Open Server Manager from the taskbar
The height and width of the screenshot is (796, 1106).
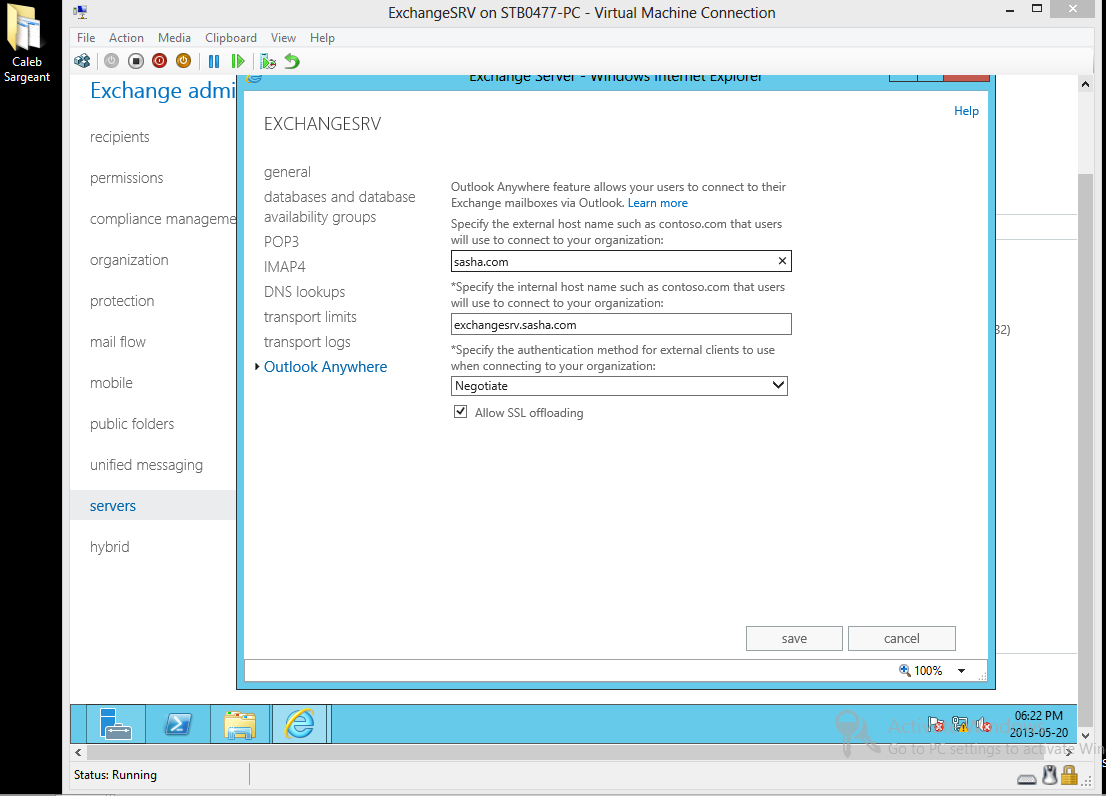[x=115, y=723]
